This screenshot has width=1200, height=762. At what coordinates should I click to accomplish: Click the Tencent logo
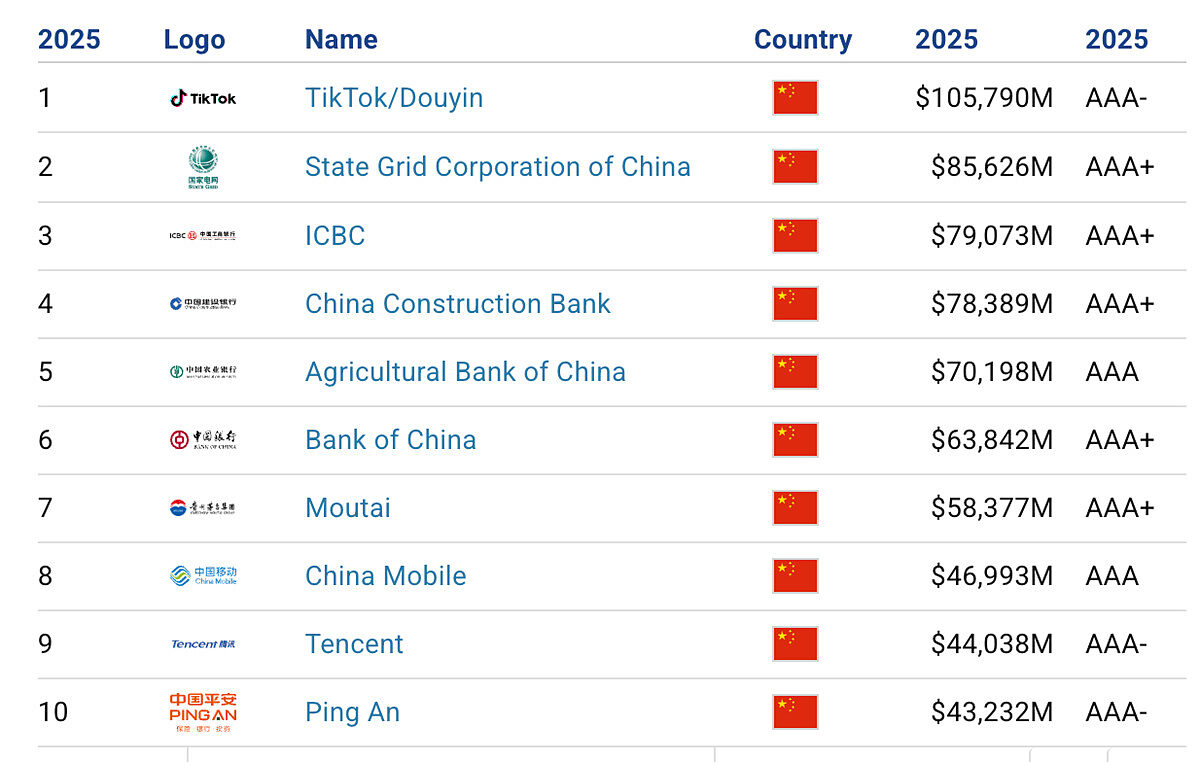pyautogui.click(x=203, y=644)
